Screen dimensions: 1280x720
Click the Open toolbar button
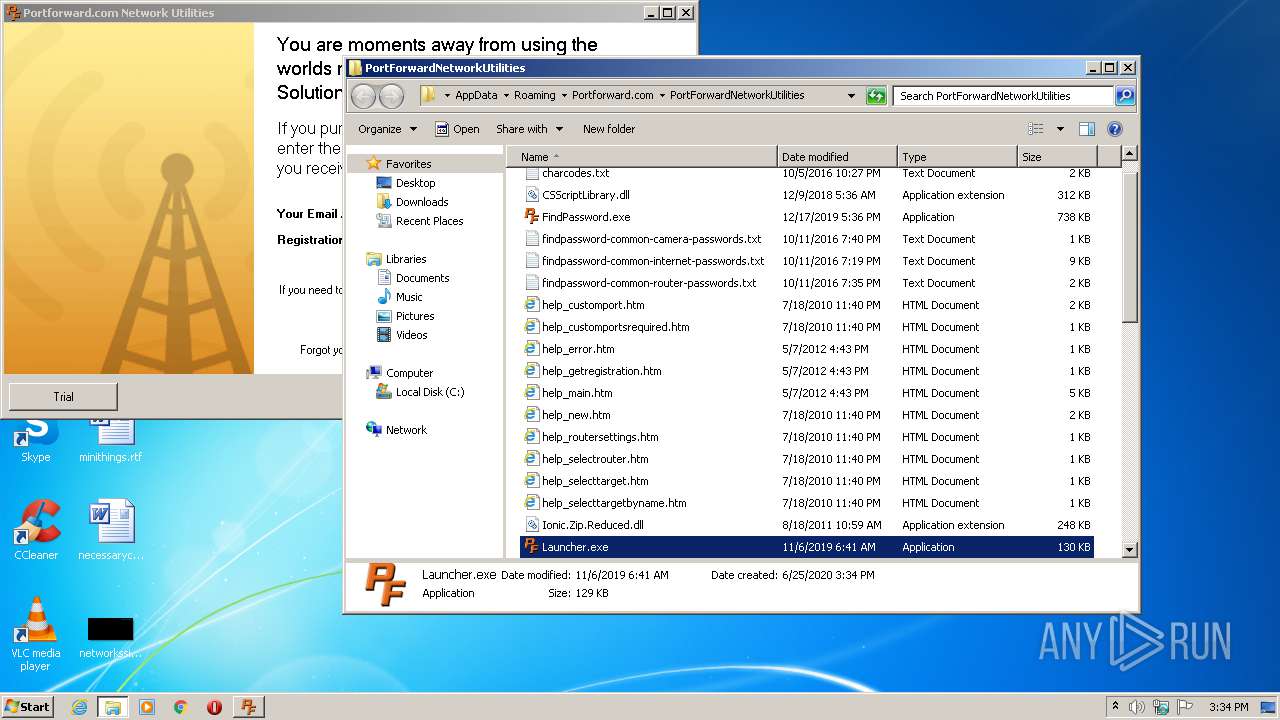[x=457, y=129]
